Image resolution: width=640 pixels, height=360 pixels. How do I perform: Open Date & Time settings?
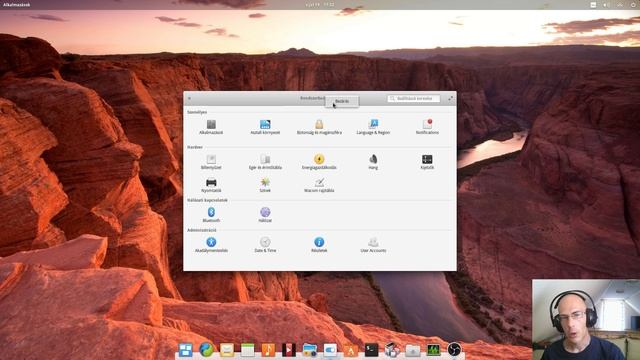[x=265, y=245]
